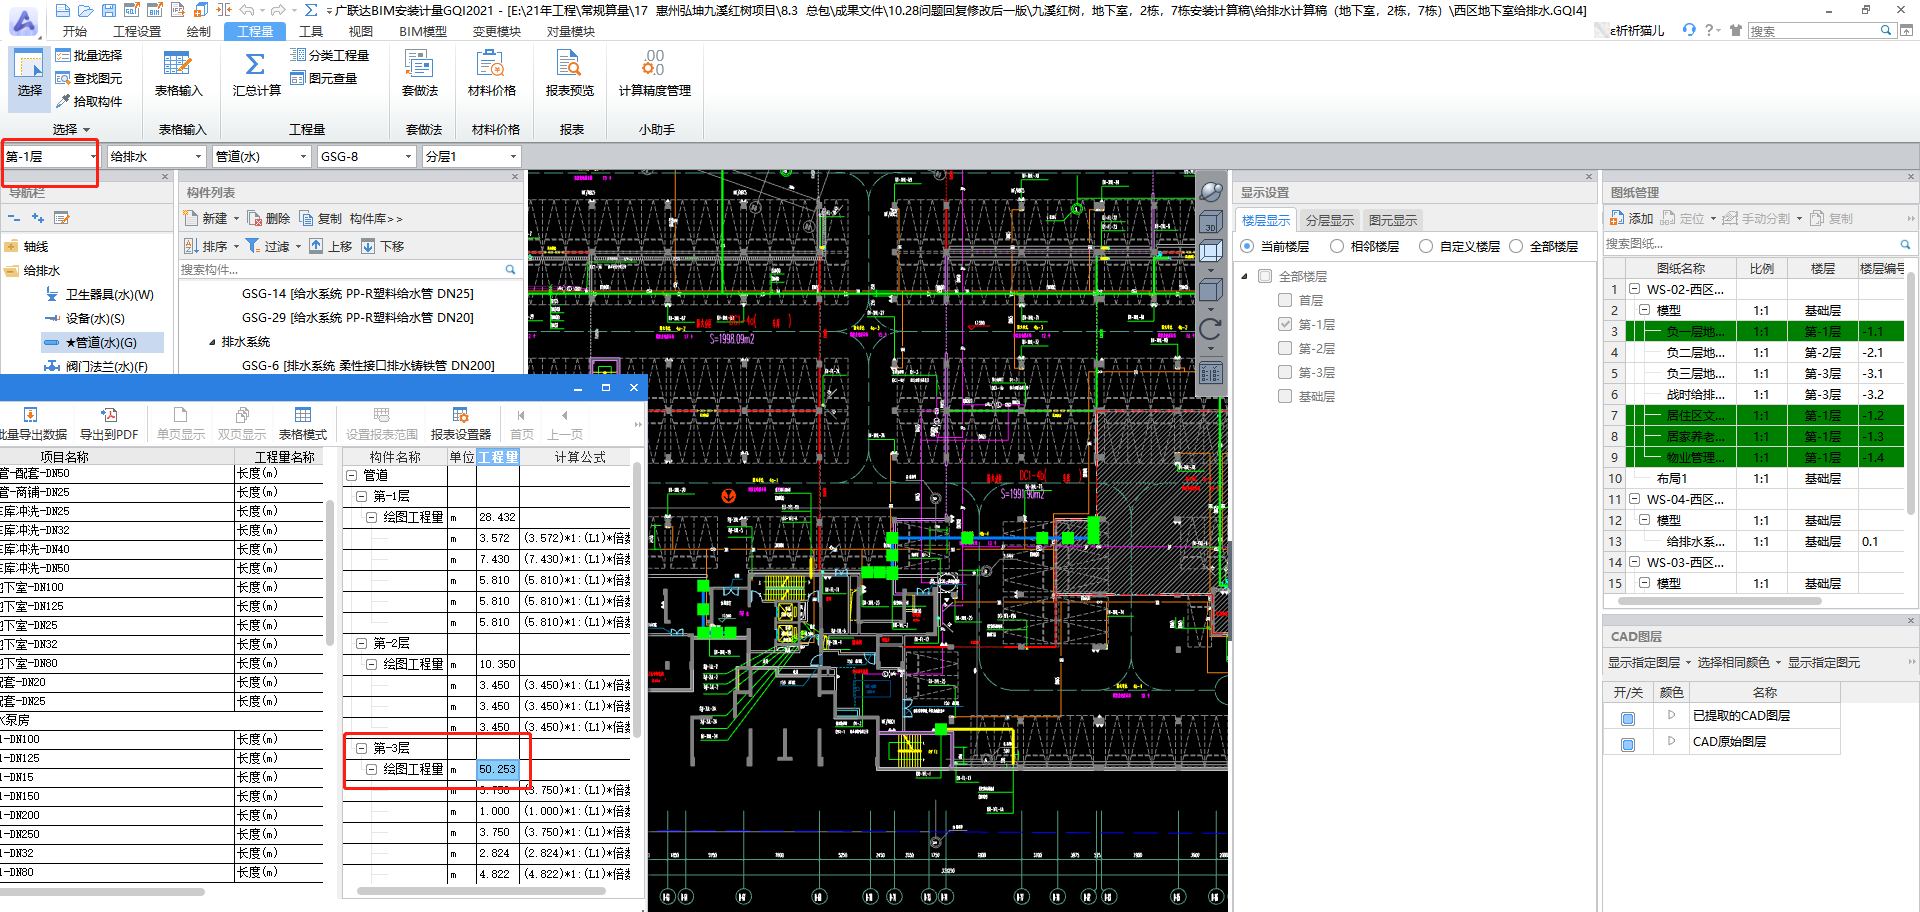Click 复制 copy component icon
The width and height of the screenshot is (1920, 912).
(306, 218)
